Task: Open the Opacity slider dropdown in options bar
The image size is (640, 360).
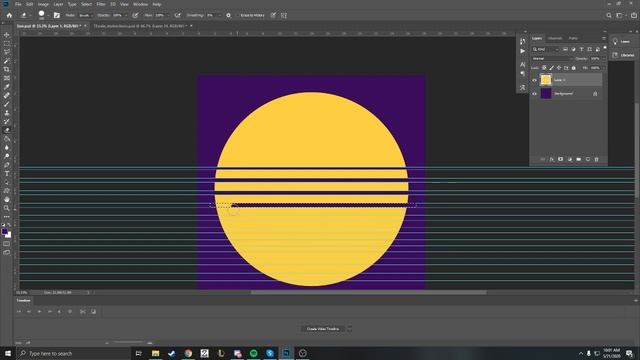Action: pyautogui.click(x=126, y=15)
